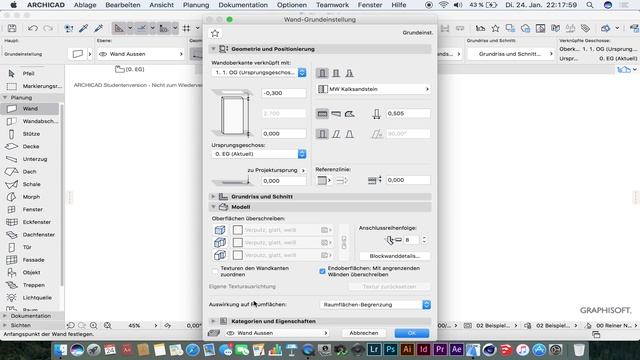
Task: Open Raumflächen-Begrenzung dropdown
Action: (375, 305)
